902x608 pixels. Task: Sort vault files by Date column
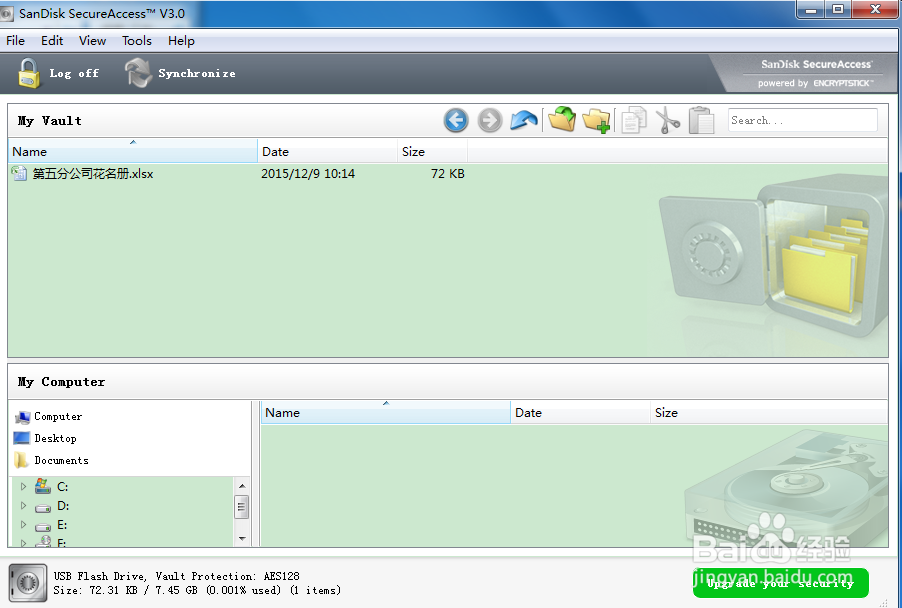click(x=327, y=151)
